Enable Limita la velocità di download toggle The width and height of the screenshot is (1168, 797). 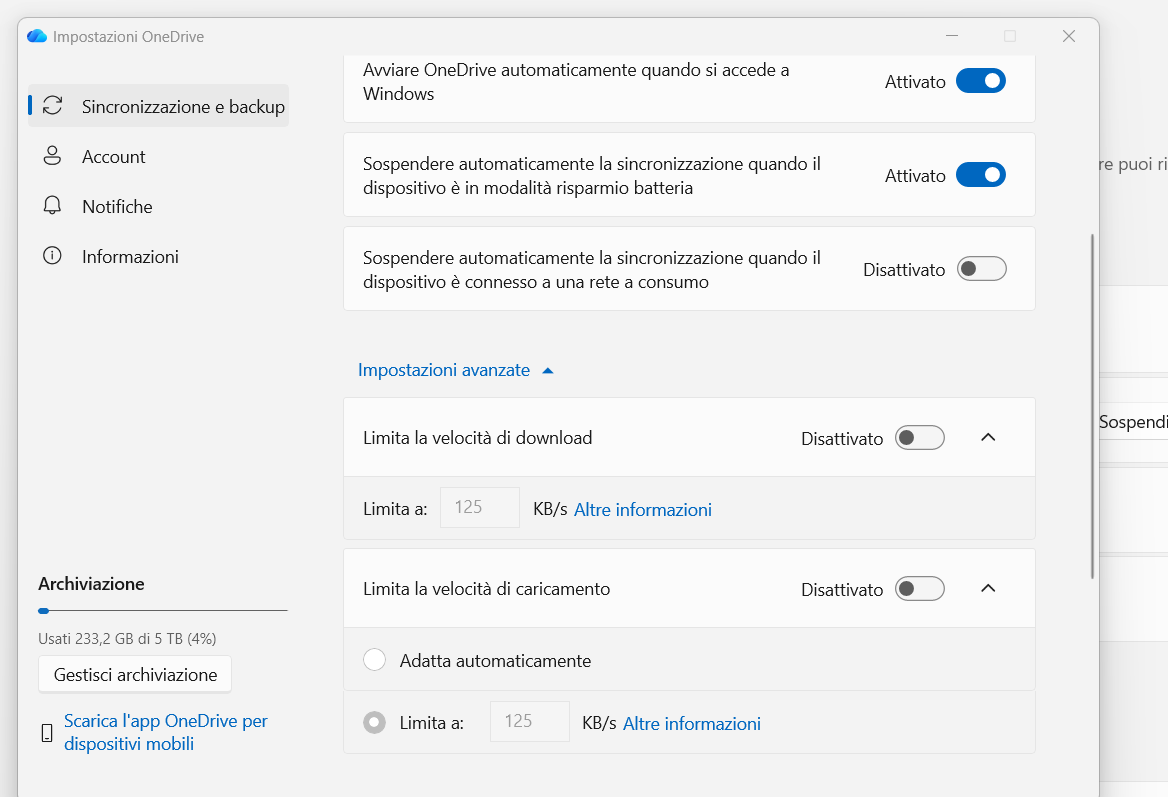click(x=920, y=438)
